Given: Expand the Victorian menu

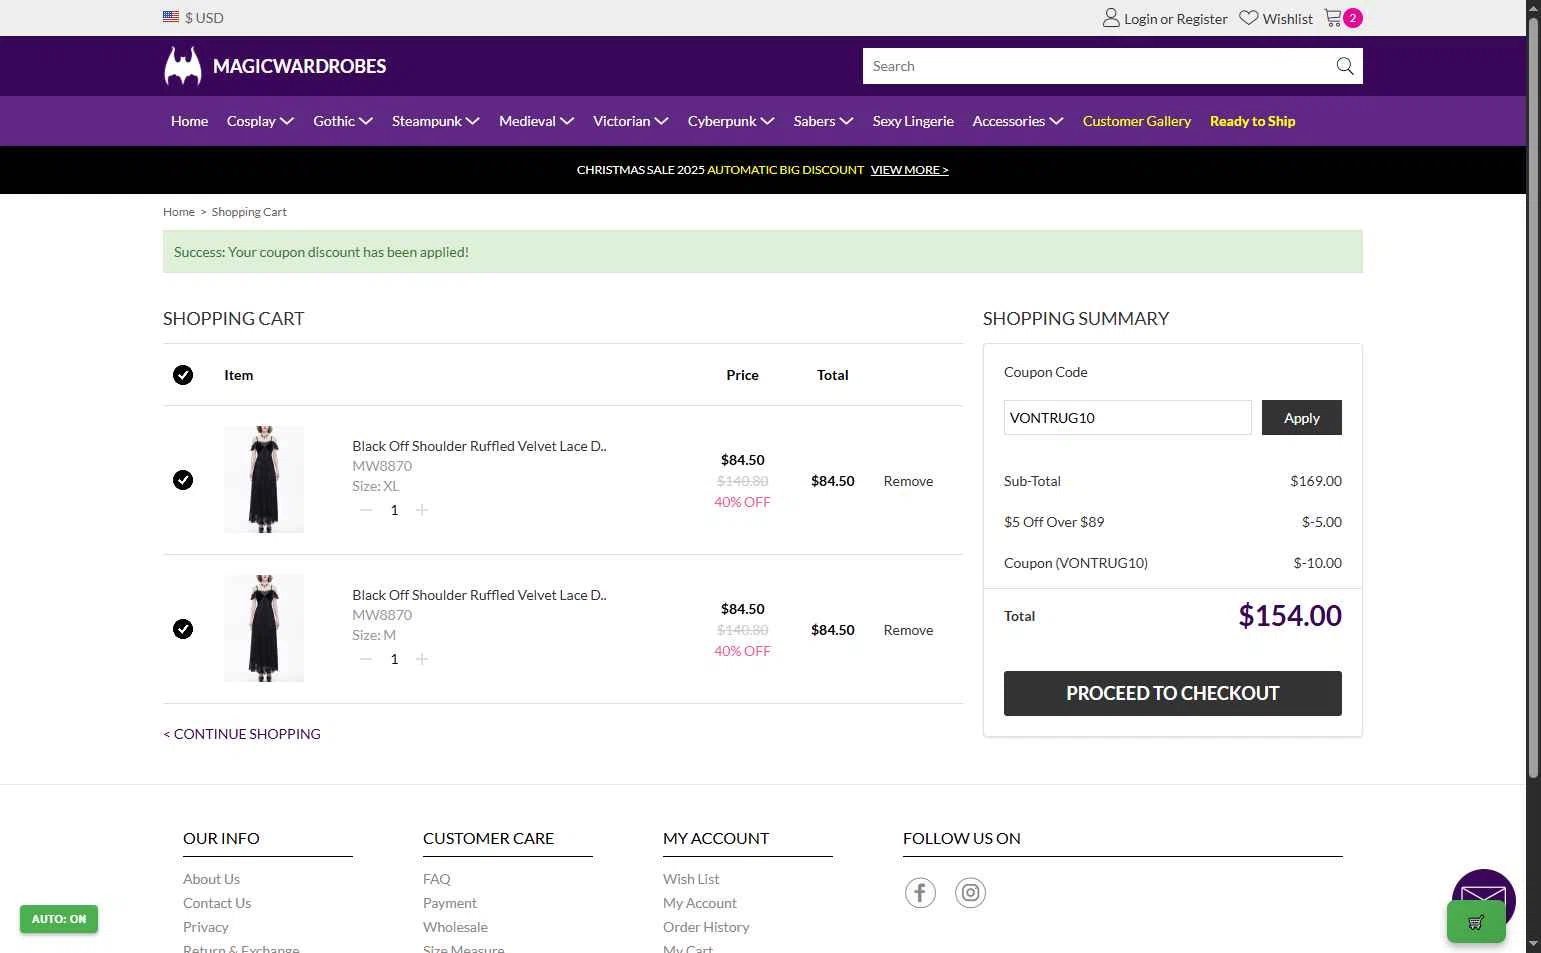Looking at the screenshot, I should (631, 121).
